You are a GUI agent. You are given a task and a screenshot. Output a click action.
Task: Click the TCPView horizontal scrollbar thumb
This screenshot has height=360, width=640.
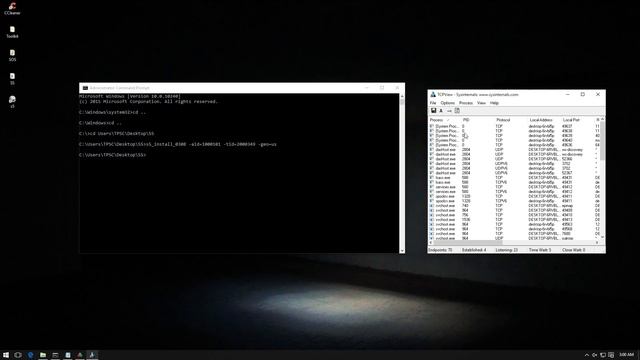(x=468, y=243)
